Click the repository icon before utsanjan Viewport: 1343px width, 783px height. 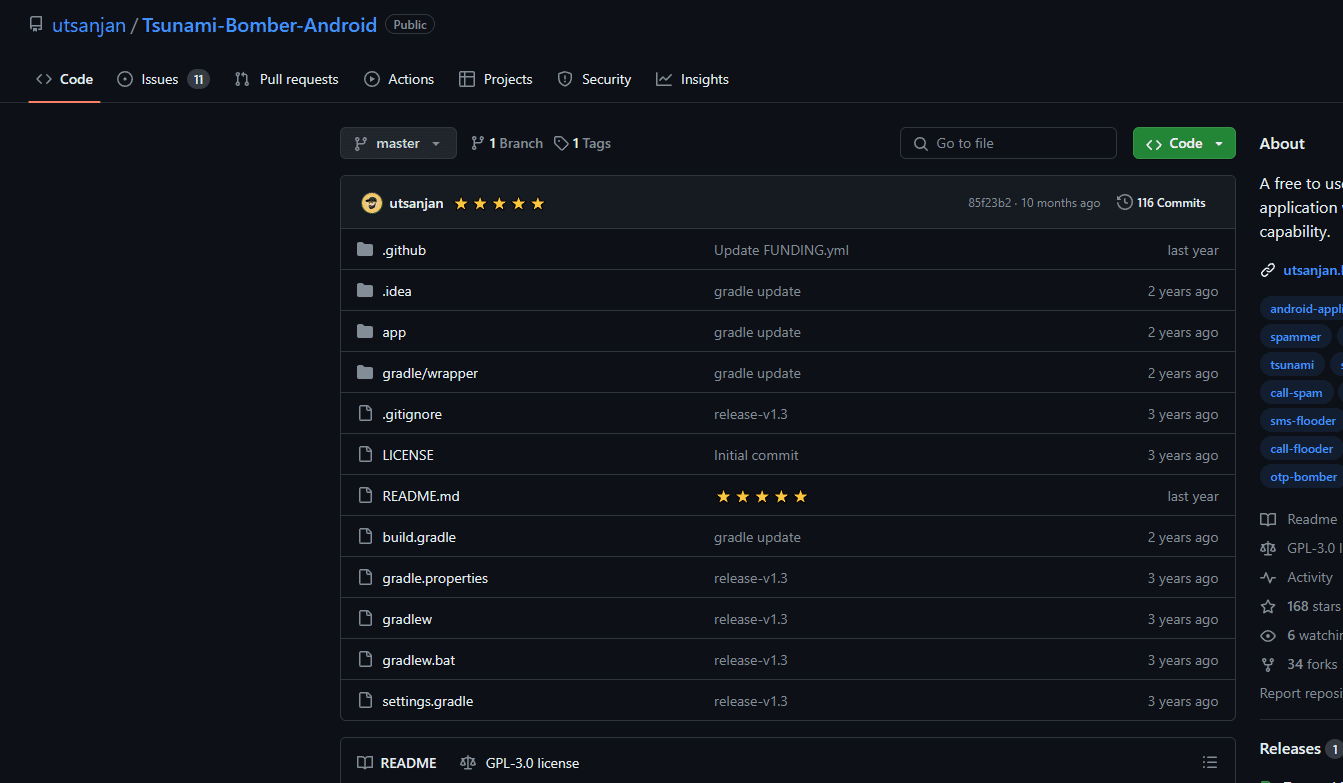[36, 25]
